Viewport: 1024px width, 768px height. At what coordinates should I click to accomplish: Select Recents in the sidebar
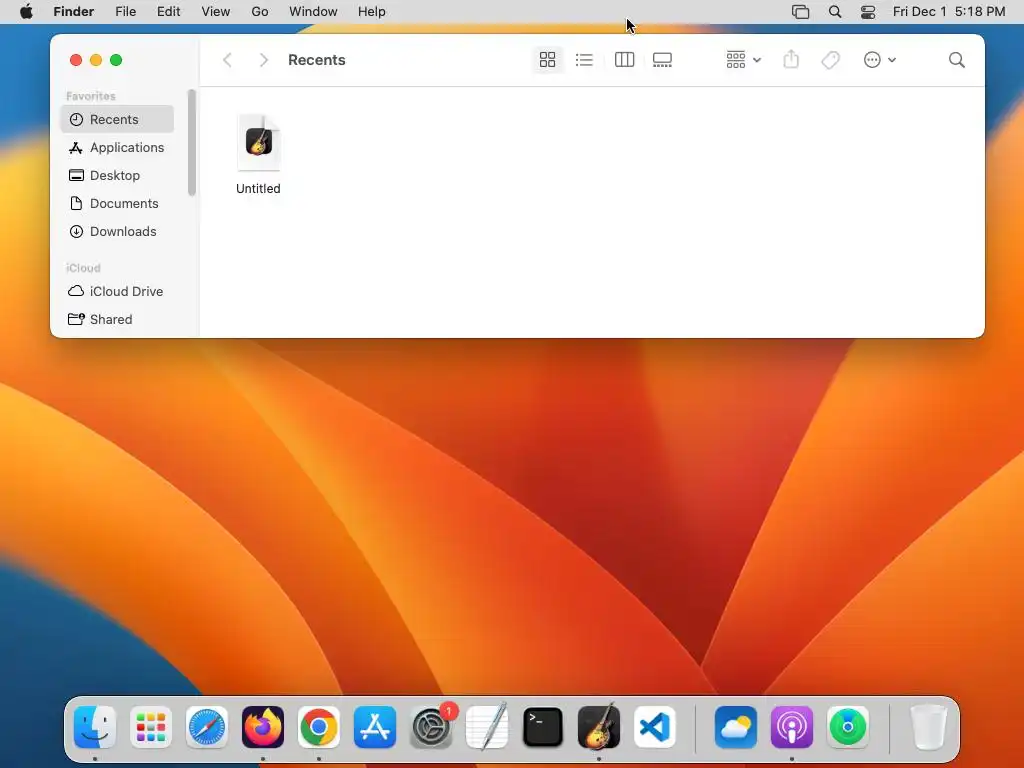[118, 120]
